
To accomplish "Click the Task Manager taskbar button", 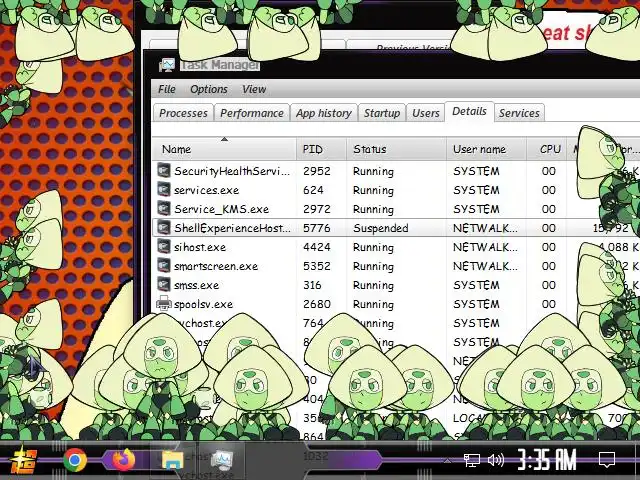I will (x=222, y=460).
